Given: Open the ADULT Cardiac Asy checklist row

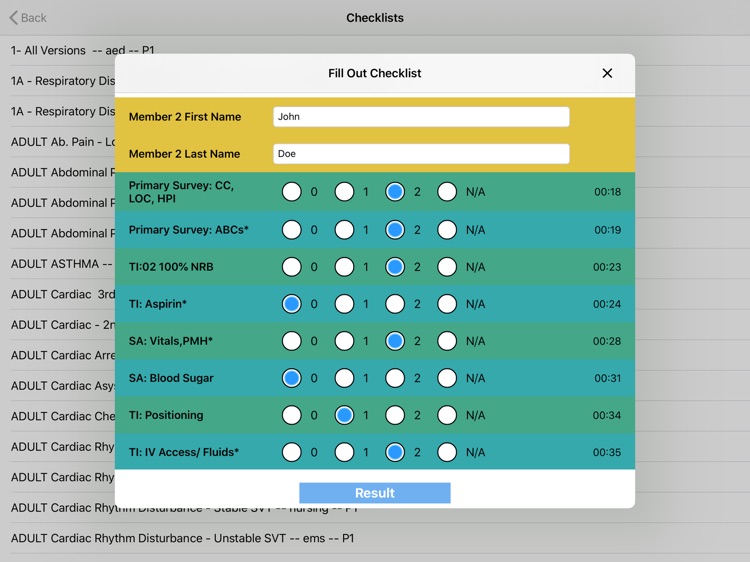Looking at the screenshot, I should [x=62, y=386].
